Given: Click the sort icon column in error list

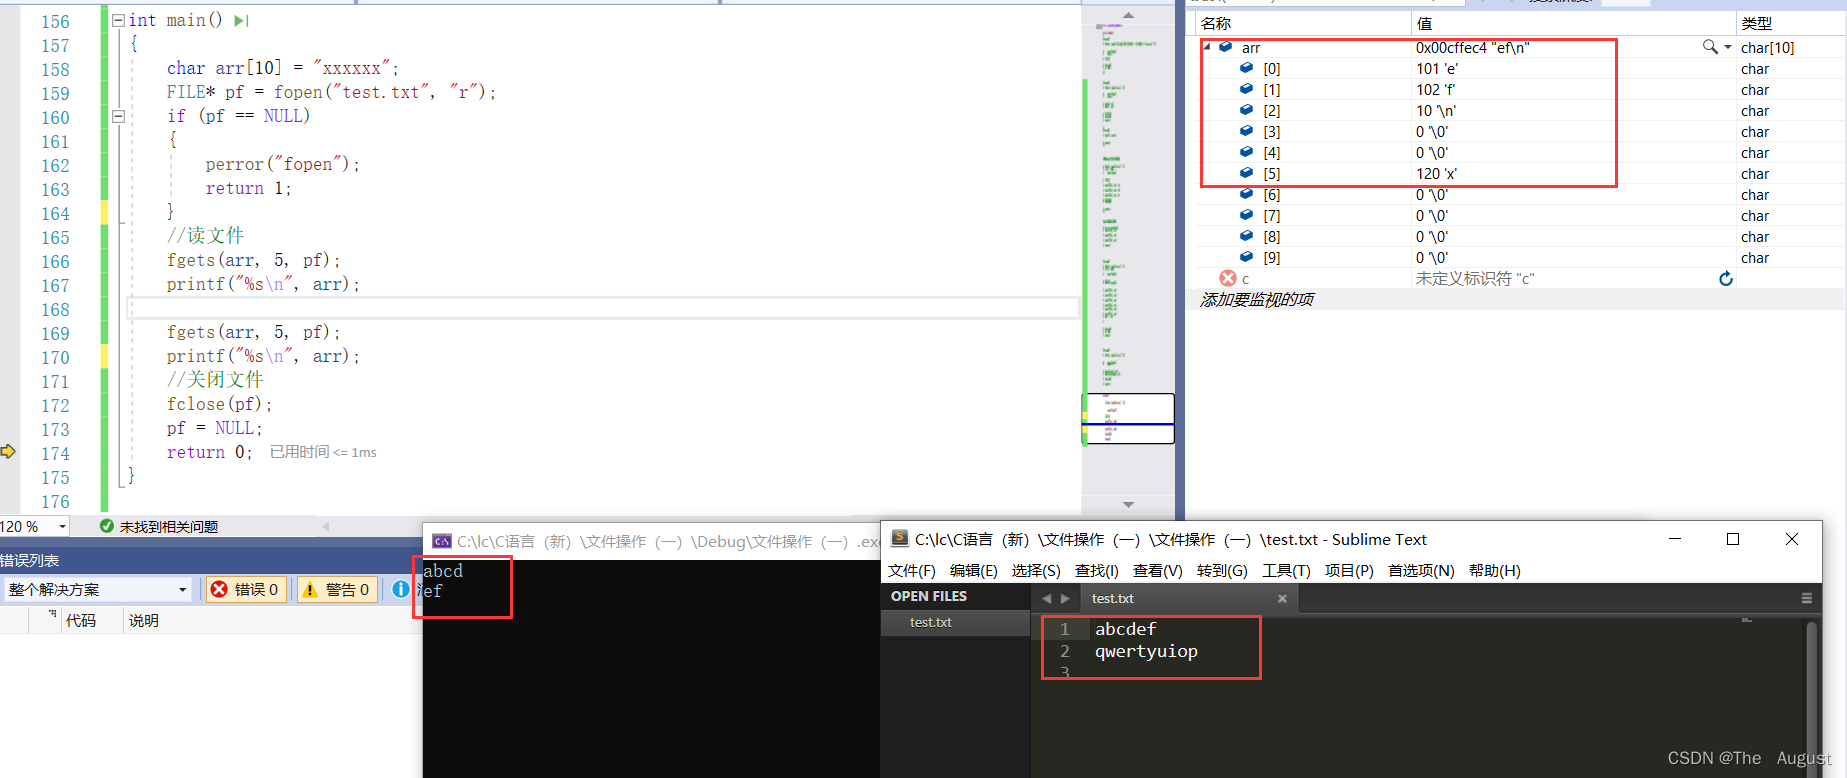Looking at the screenshot, I should coord(52,616).
